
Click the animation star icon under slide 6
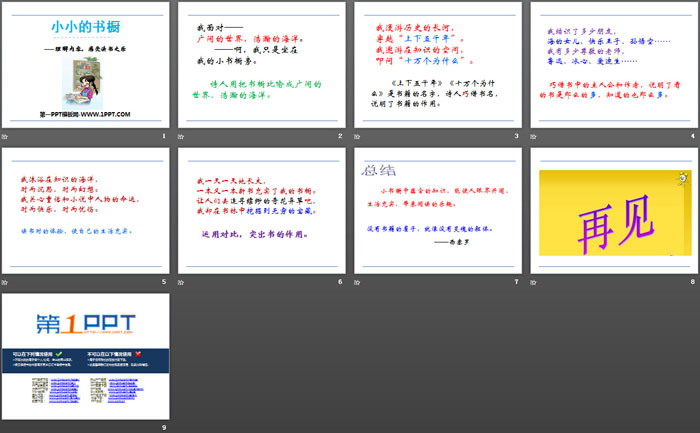pyautogui.click(x=184, y=281)
